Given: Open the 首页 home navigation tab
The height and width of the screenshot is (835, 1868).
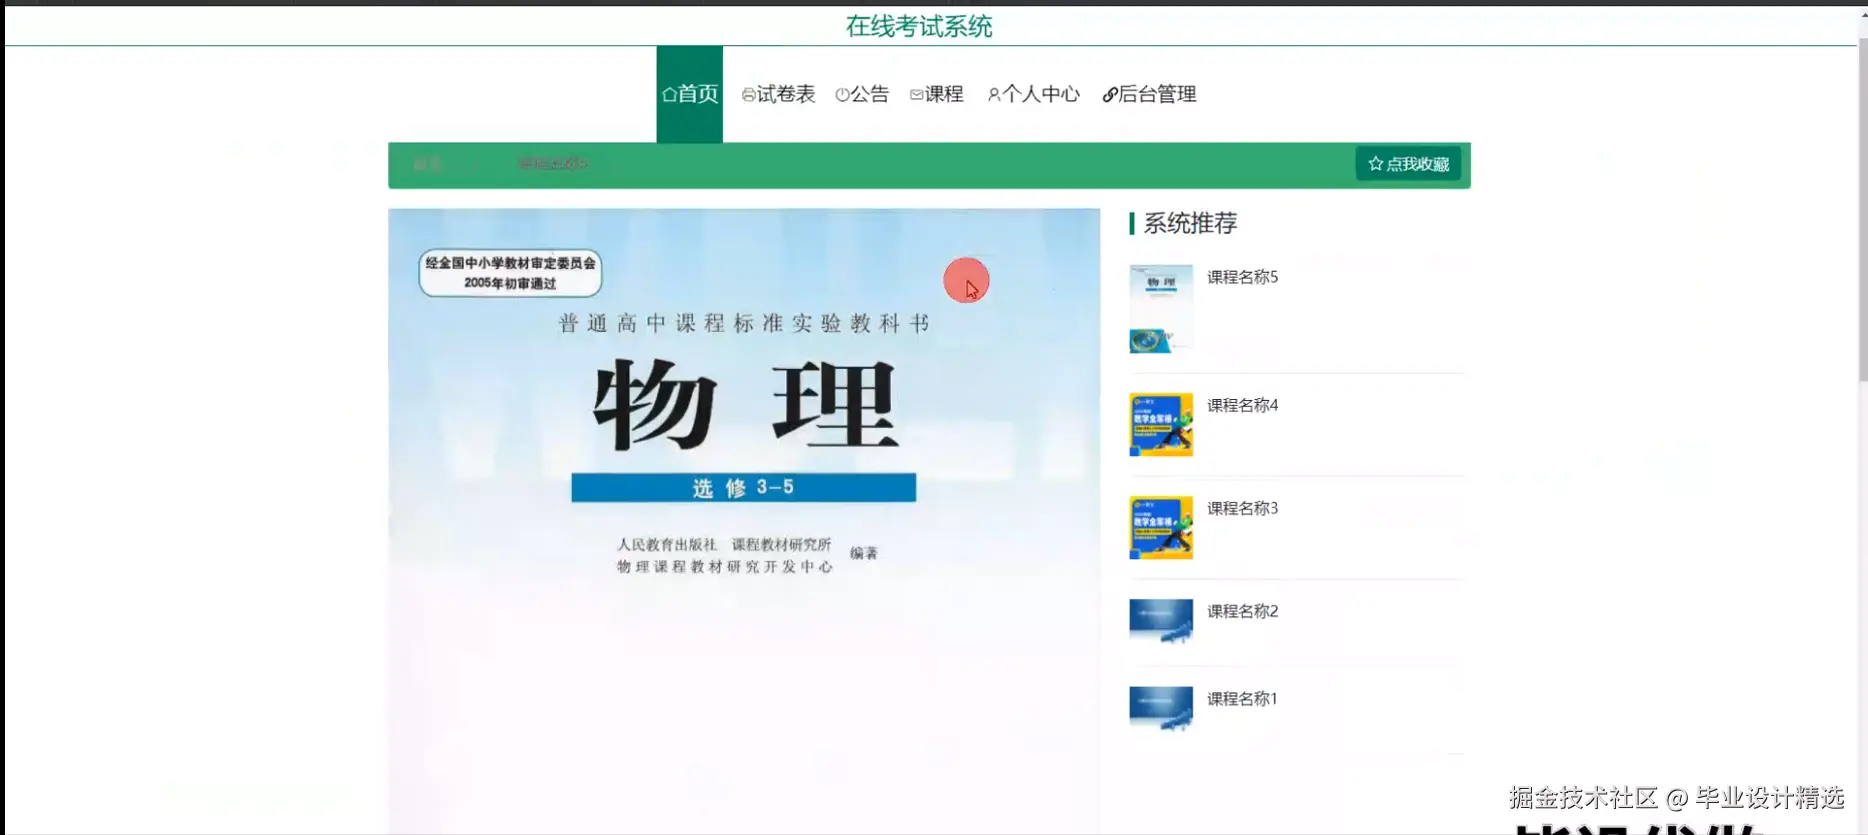Looking at the screenshot, I should 689,94.
